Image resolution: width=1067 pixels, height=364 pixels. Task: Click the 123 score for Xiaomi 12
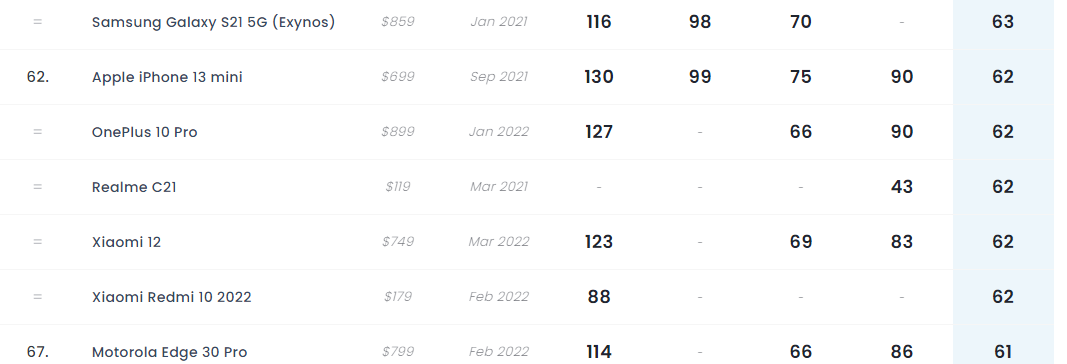tap(598, 242)
